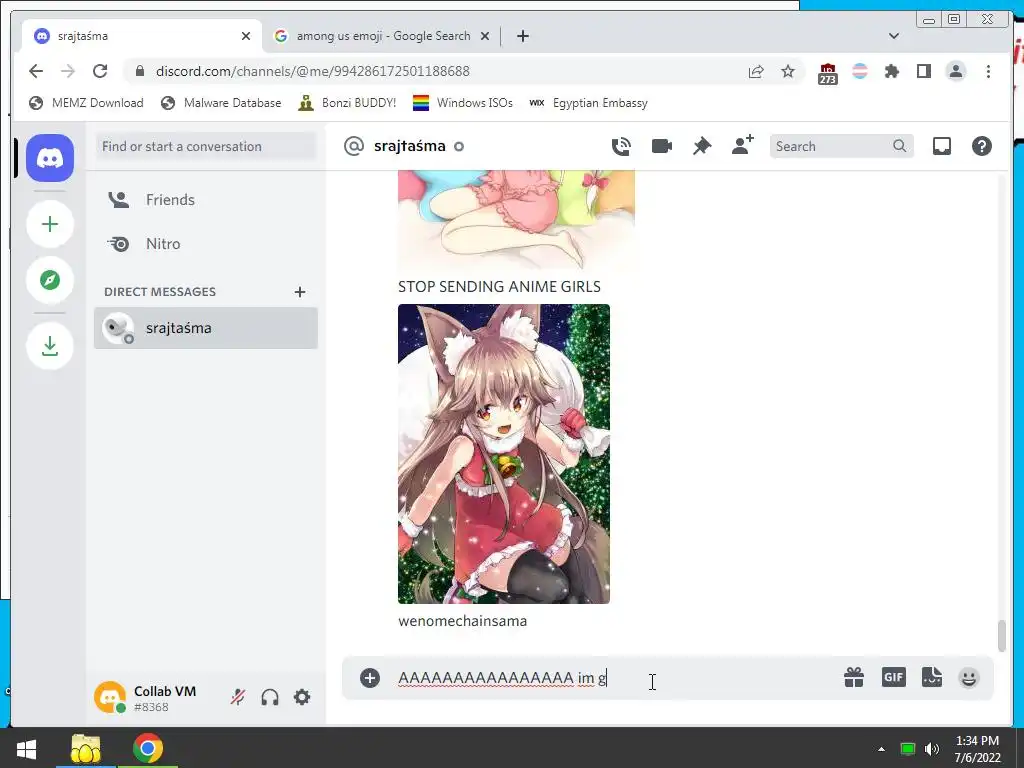Open the partially visible upper anime image
Image resolution: width=1024 pixels, height=768 pixels.
coord(516,219)
